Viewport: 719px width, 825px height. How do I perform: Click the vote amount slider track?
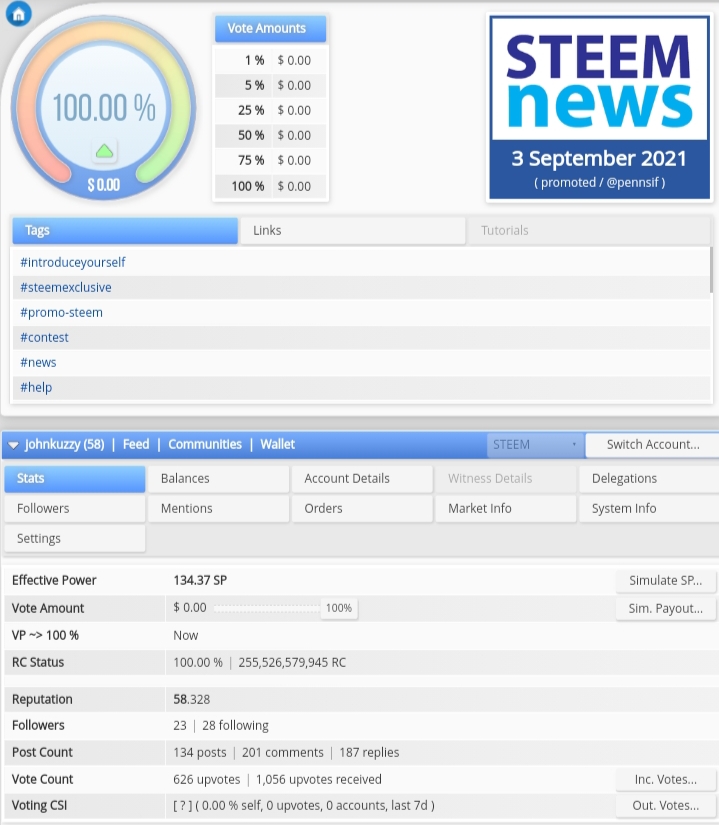(x=267, y=609)
